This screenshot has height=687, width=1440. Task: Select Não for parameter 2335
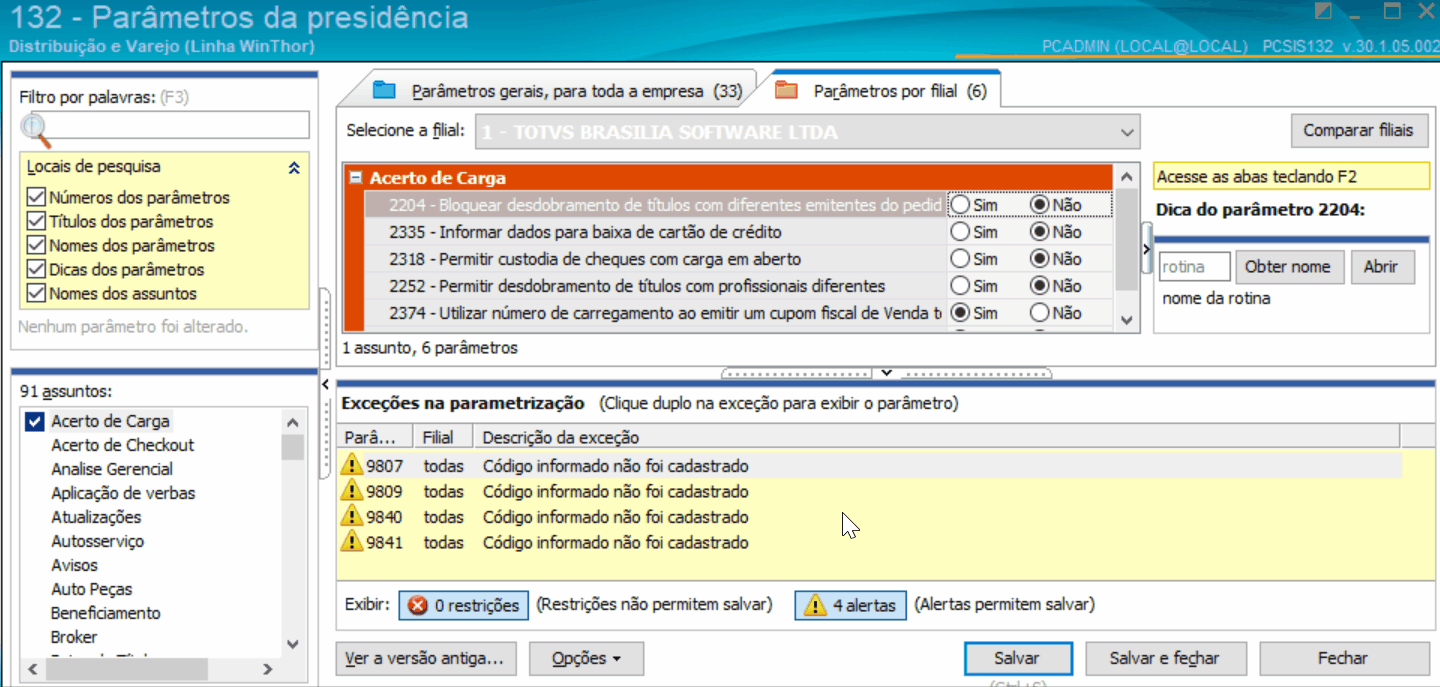(1040, 232)
